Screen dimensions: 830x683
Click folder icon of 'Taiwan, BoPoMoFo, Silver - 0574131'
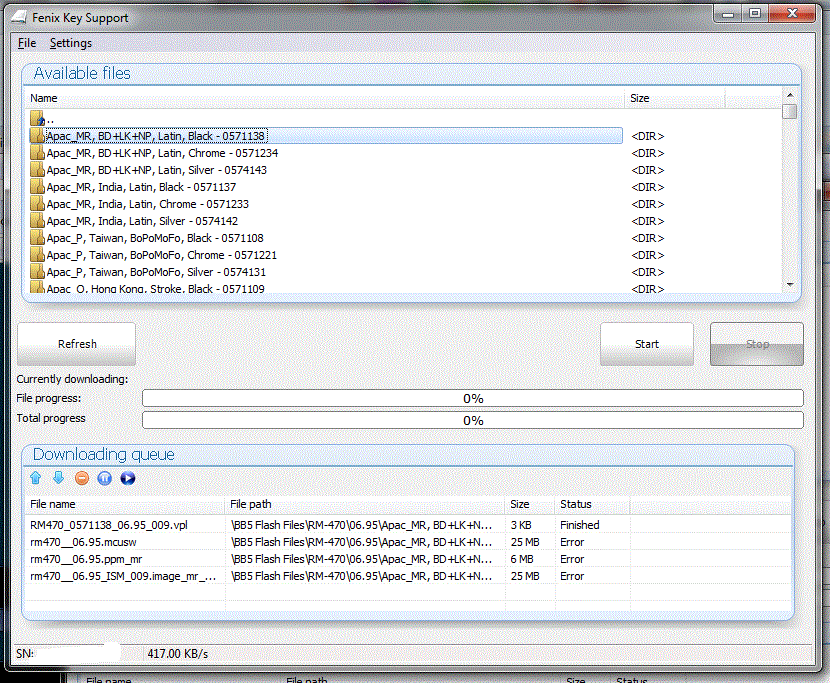37,272
